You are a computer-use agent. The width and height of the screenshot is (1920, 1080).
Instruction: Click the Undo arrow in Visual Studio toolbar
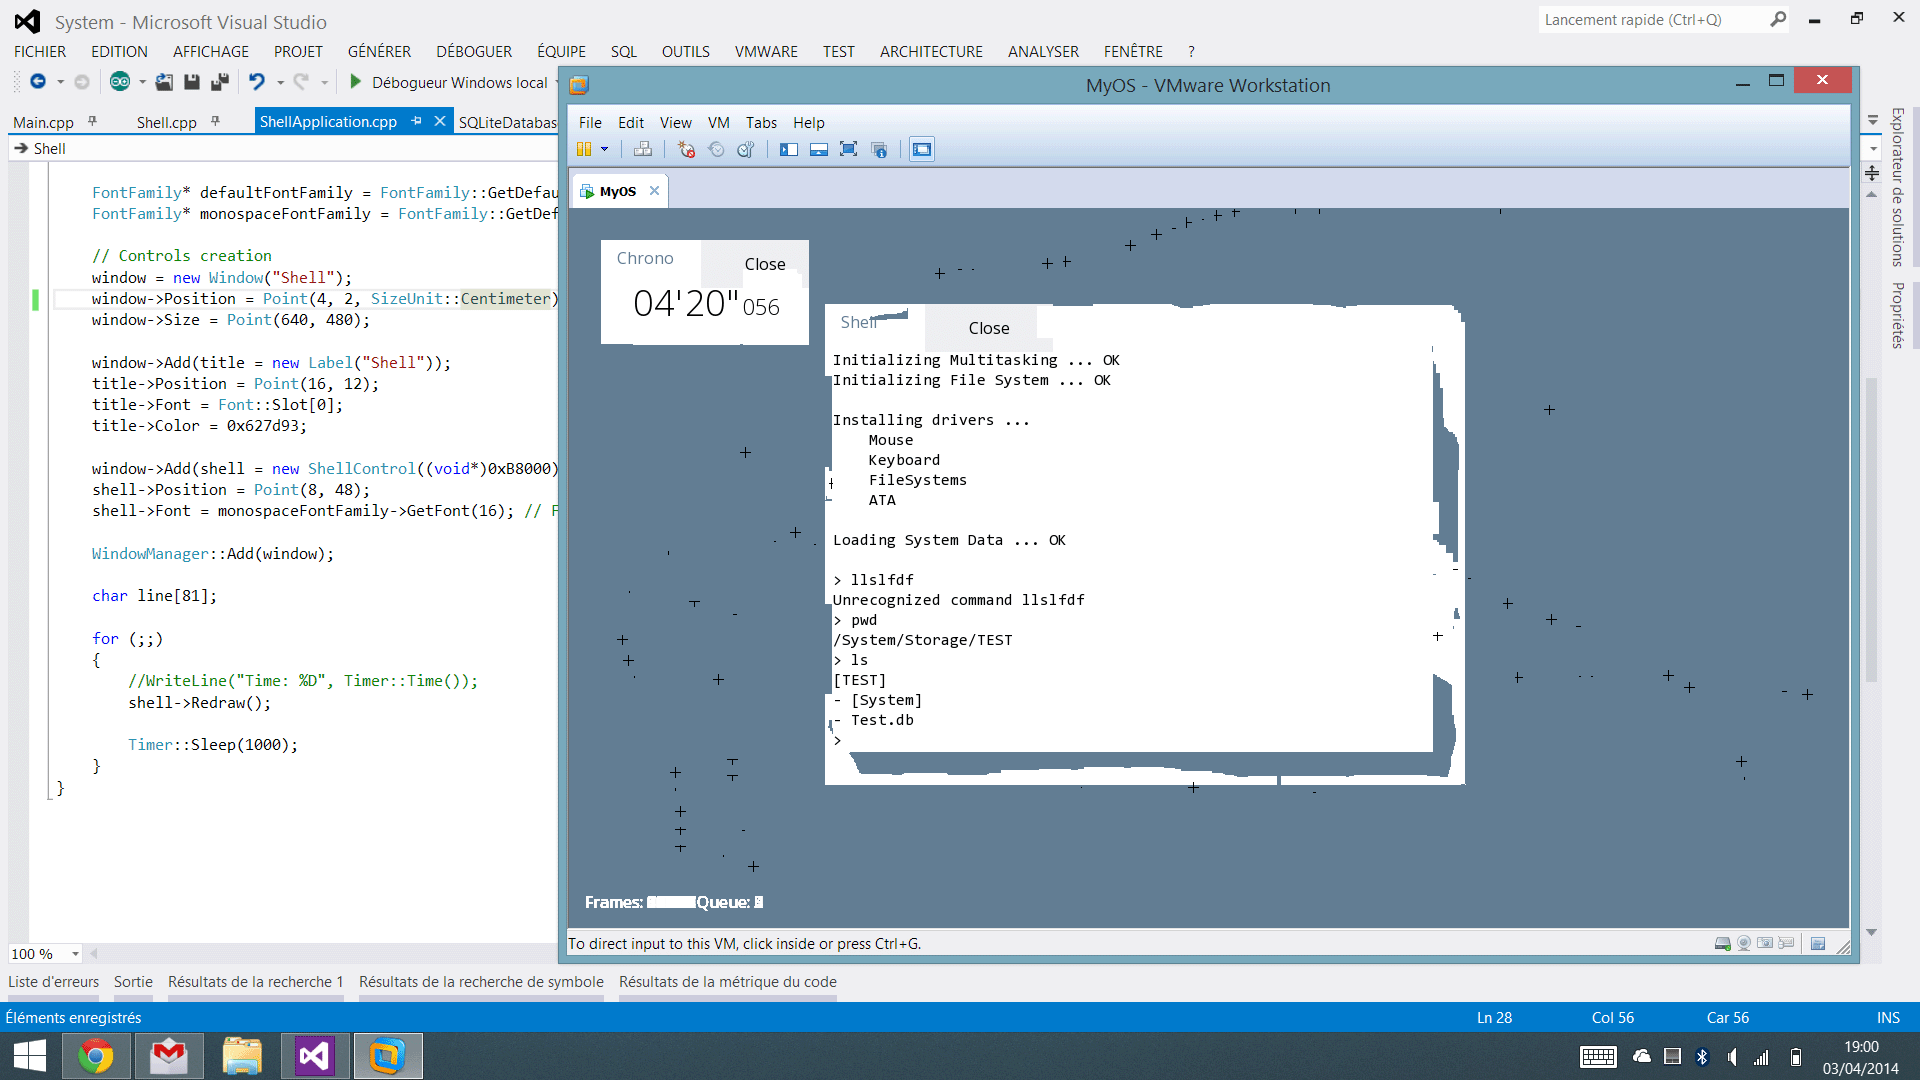(257, 82)
